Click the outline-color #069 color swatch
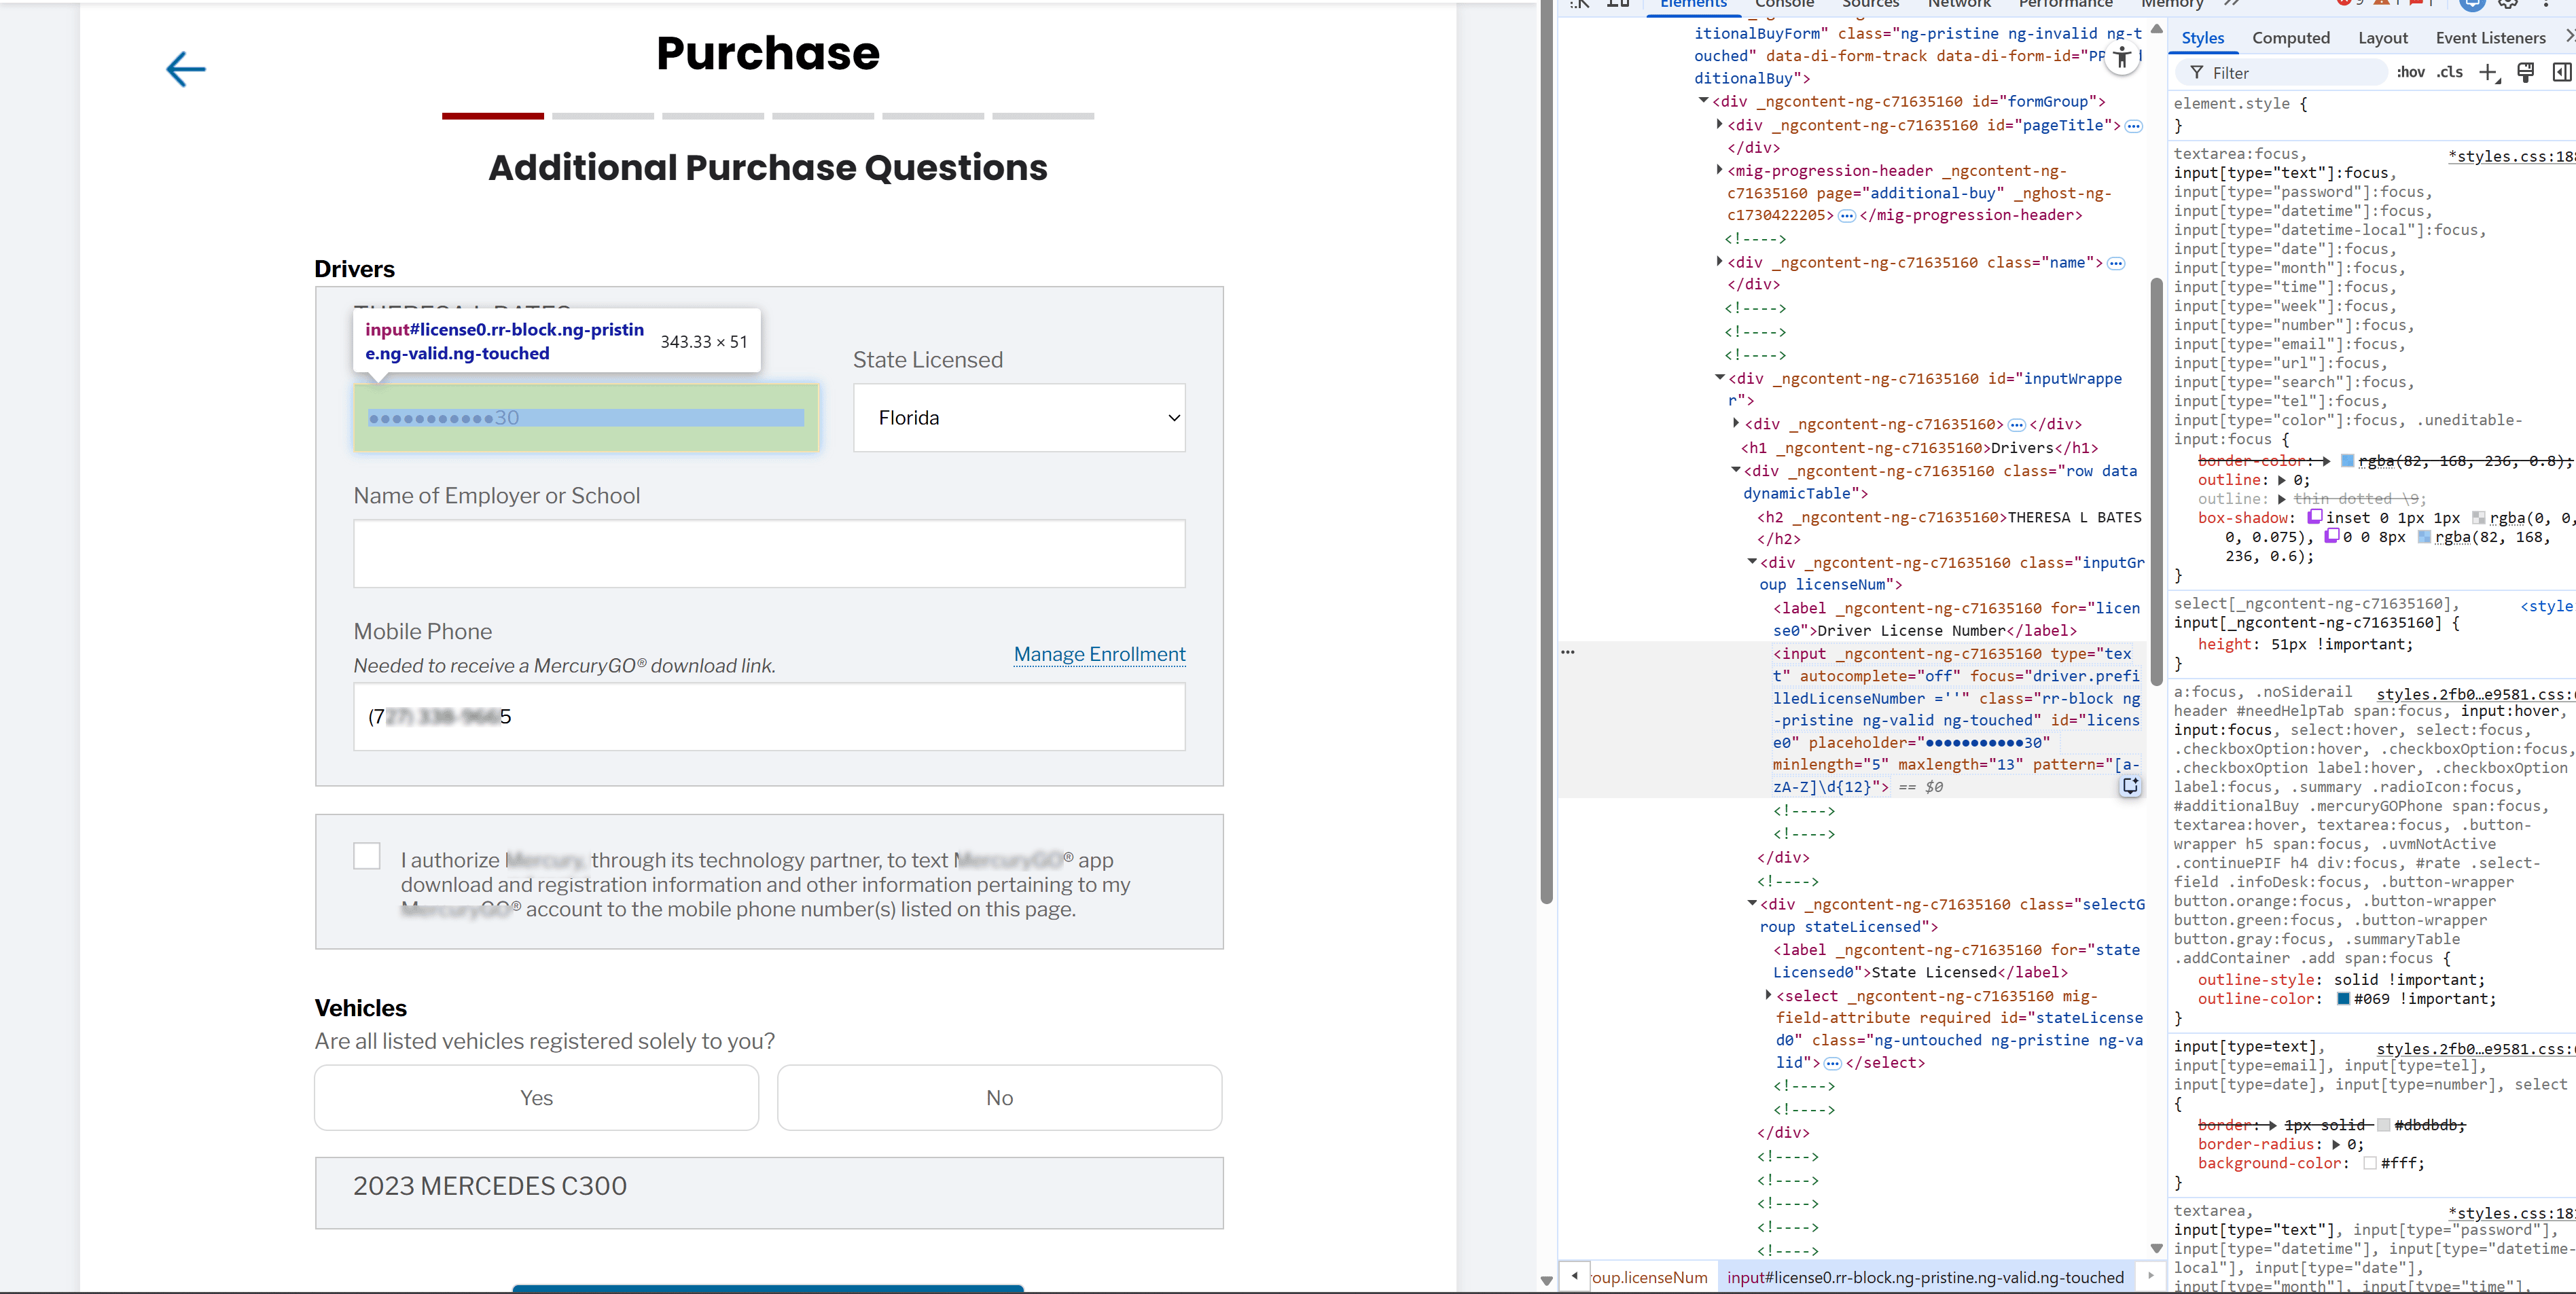The image size is (2576, 1294). click(x=2343, y=998)
